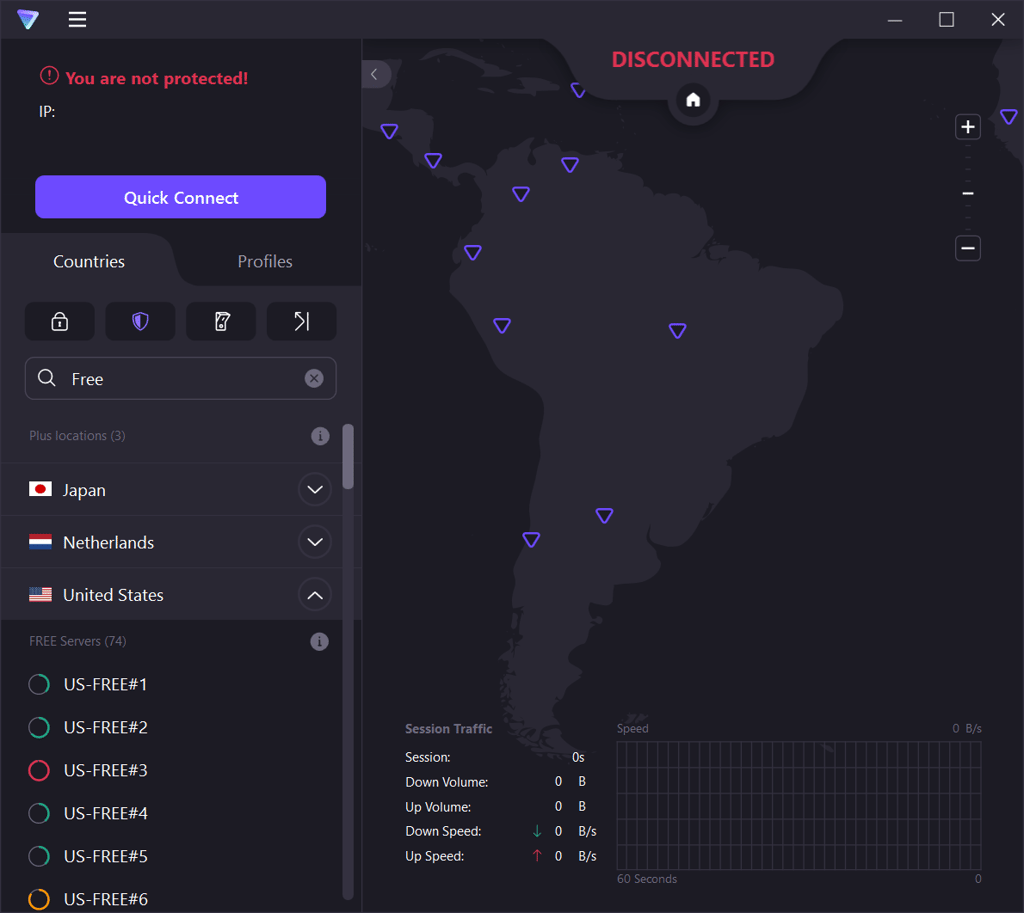Click the Japan flag icon
The height and width of the screenshot is (913, 1024).
click(x=40, y=489)
